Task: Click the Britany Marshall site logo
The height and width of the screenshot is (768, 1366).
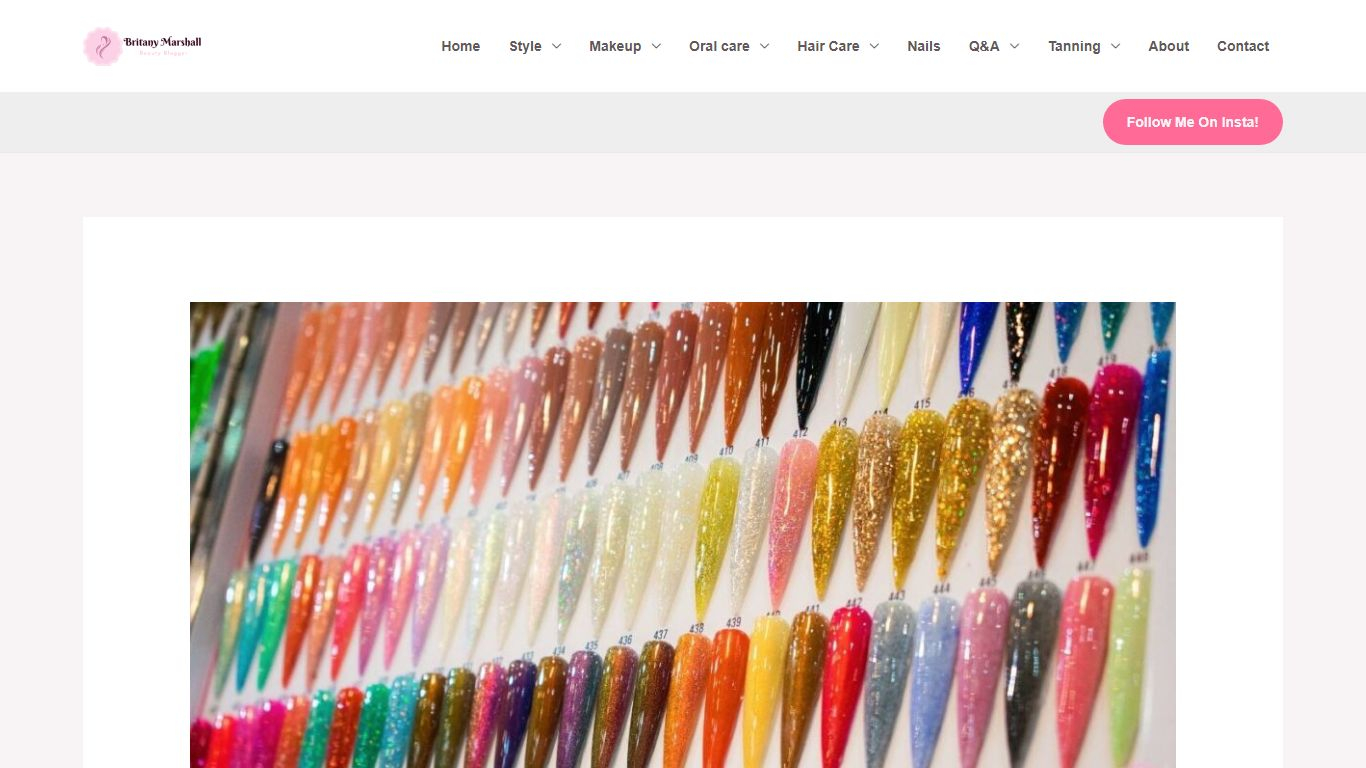Action: (143, 46)
